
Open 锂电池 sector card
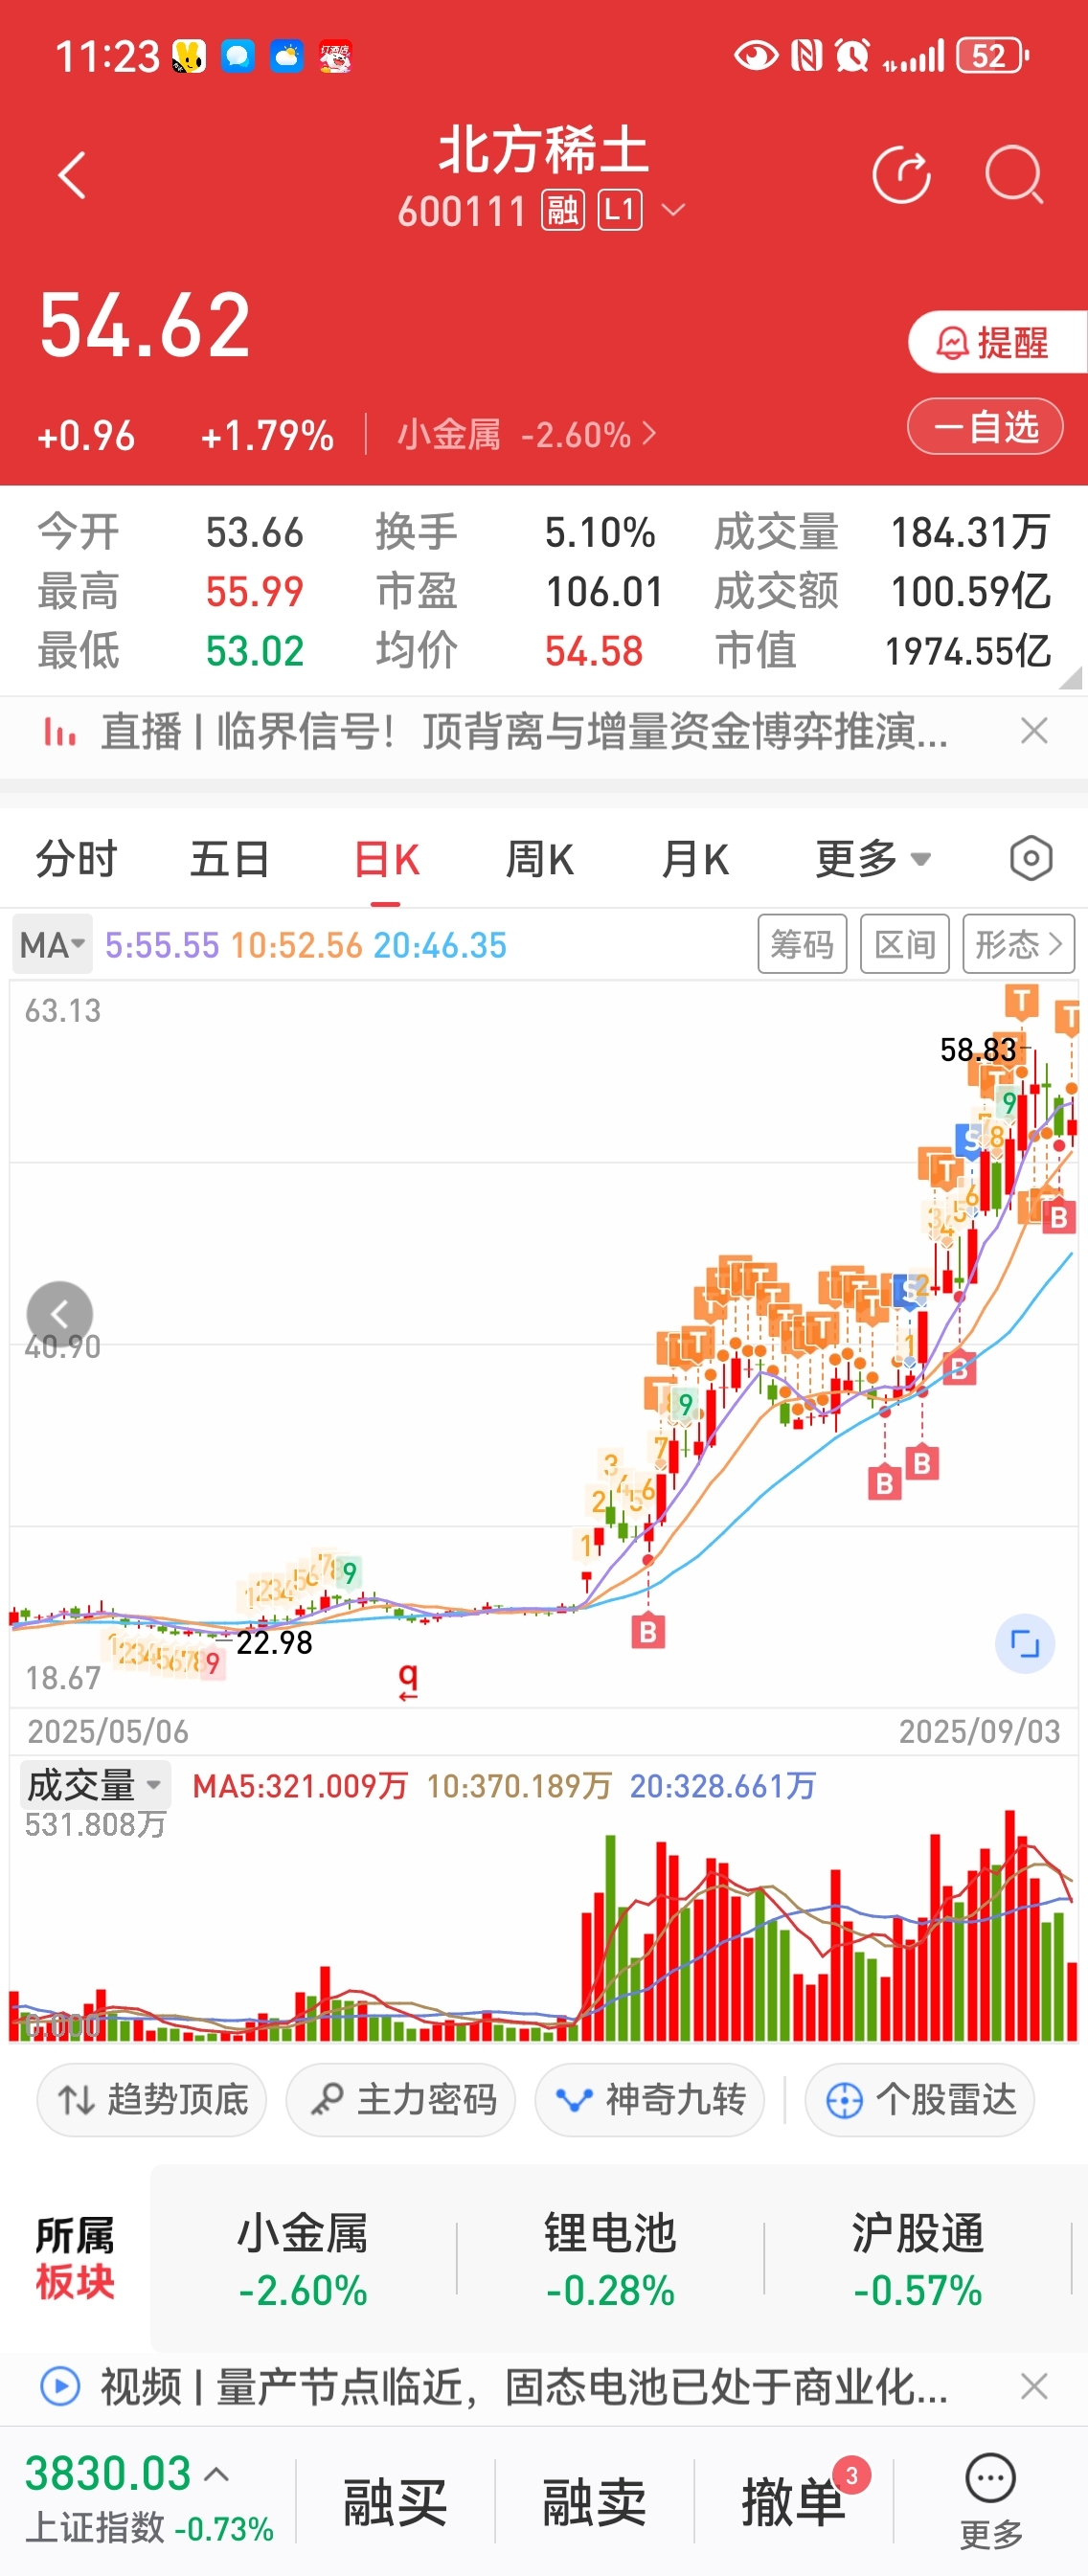tap(610, 2261)
